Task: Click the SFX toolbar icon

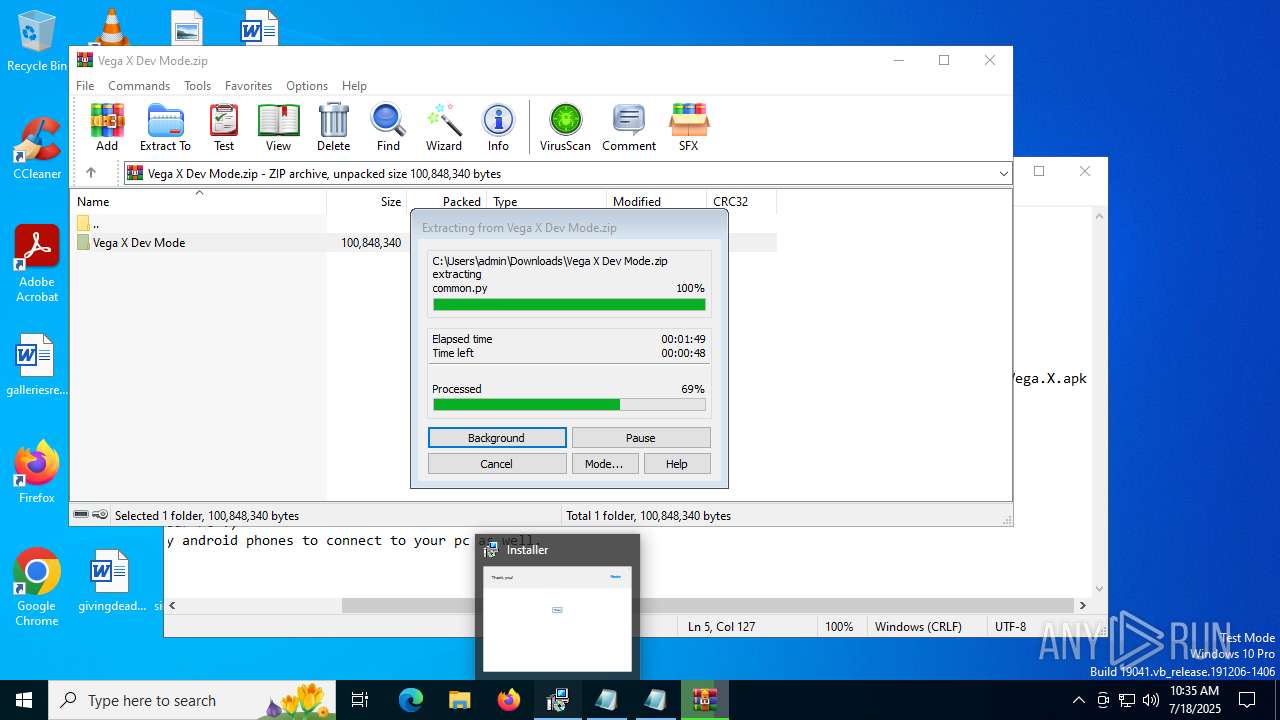Action: (x=689, y=127)
